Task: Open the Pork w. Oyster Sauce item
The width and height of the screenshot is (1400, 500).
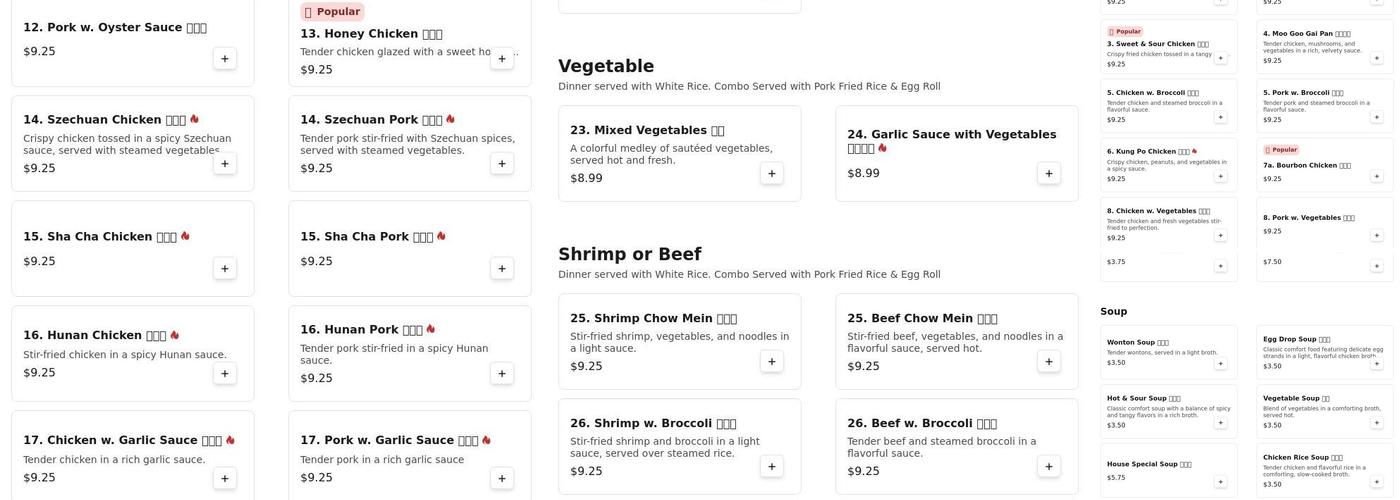Action: click(115, 28)
